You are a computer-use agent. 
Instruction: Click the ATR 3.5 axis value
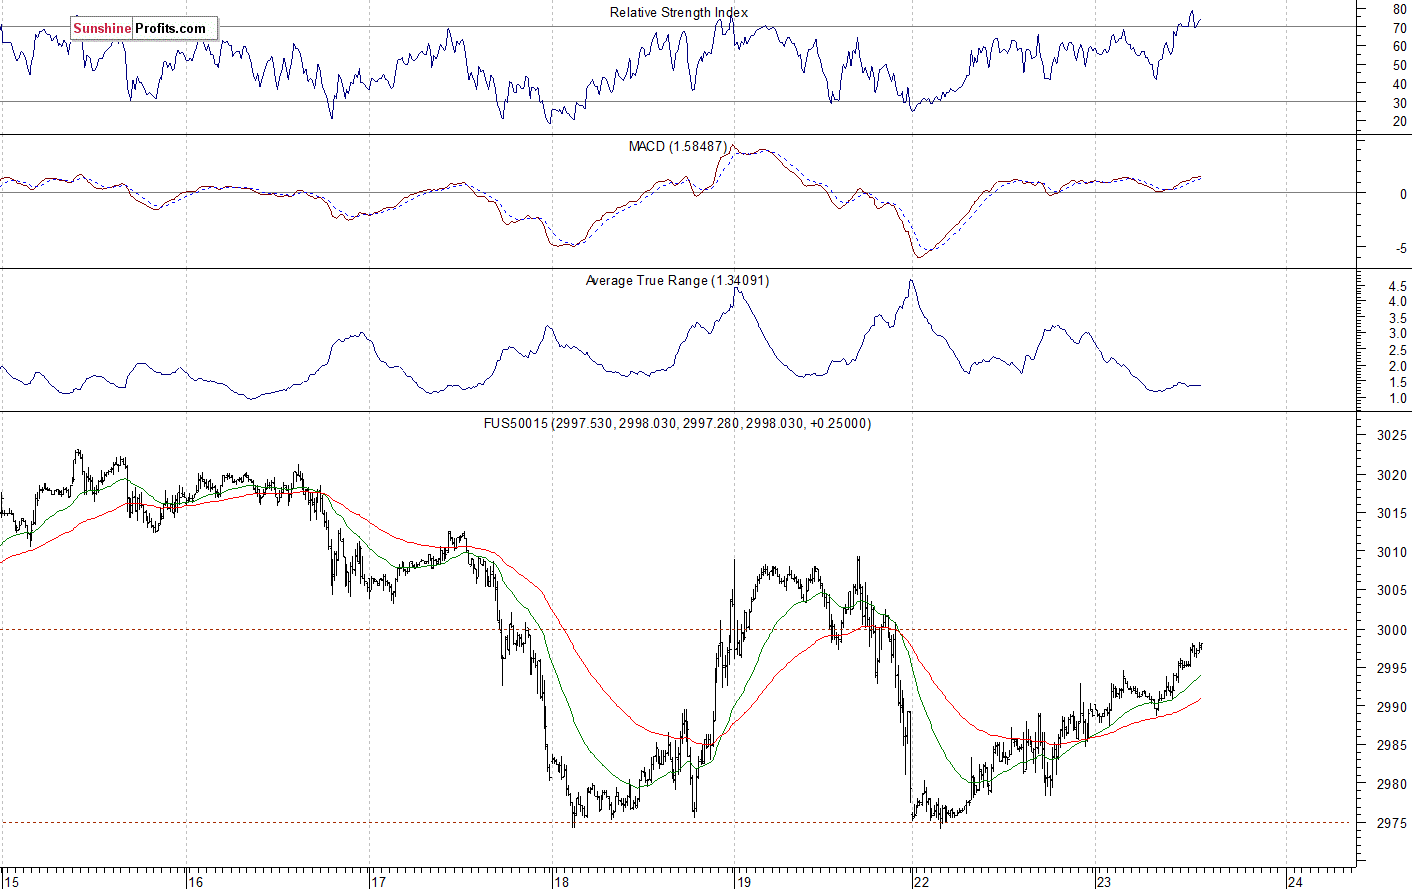[x=1397, y=318]
